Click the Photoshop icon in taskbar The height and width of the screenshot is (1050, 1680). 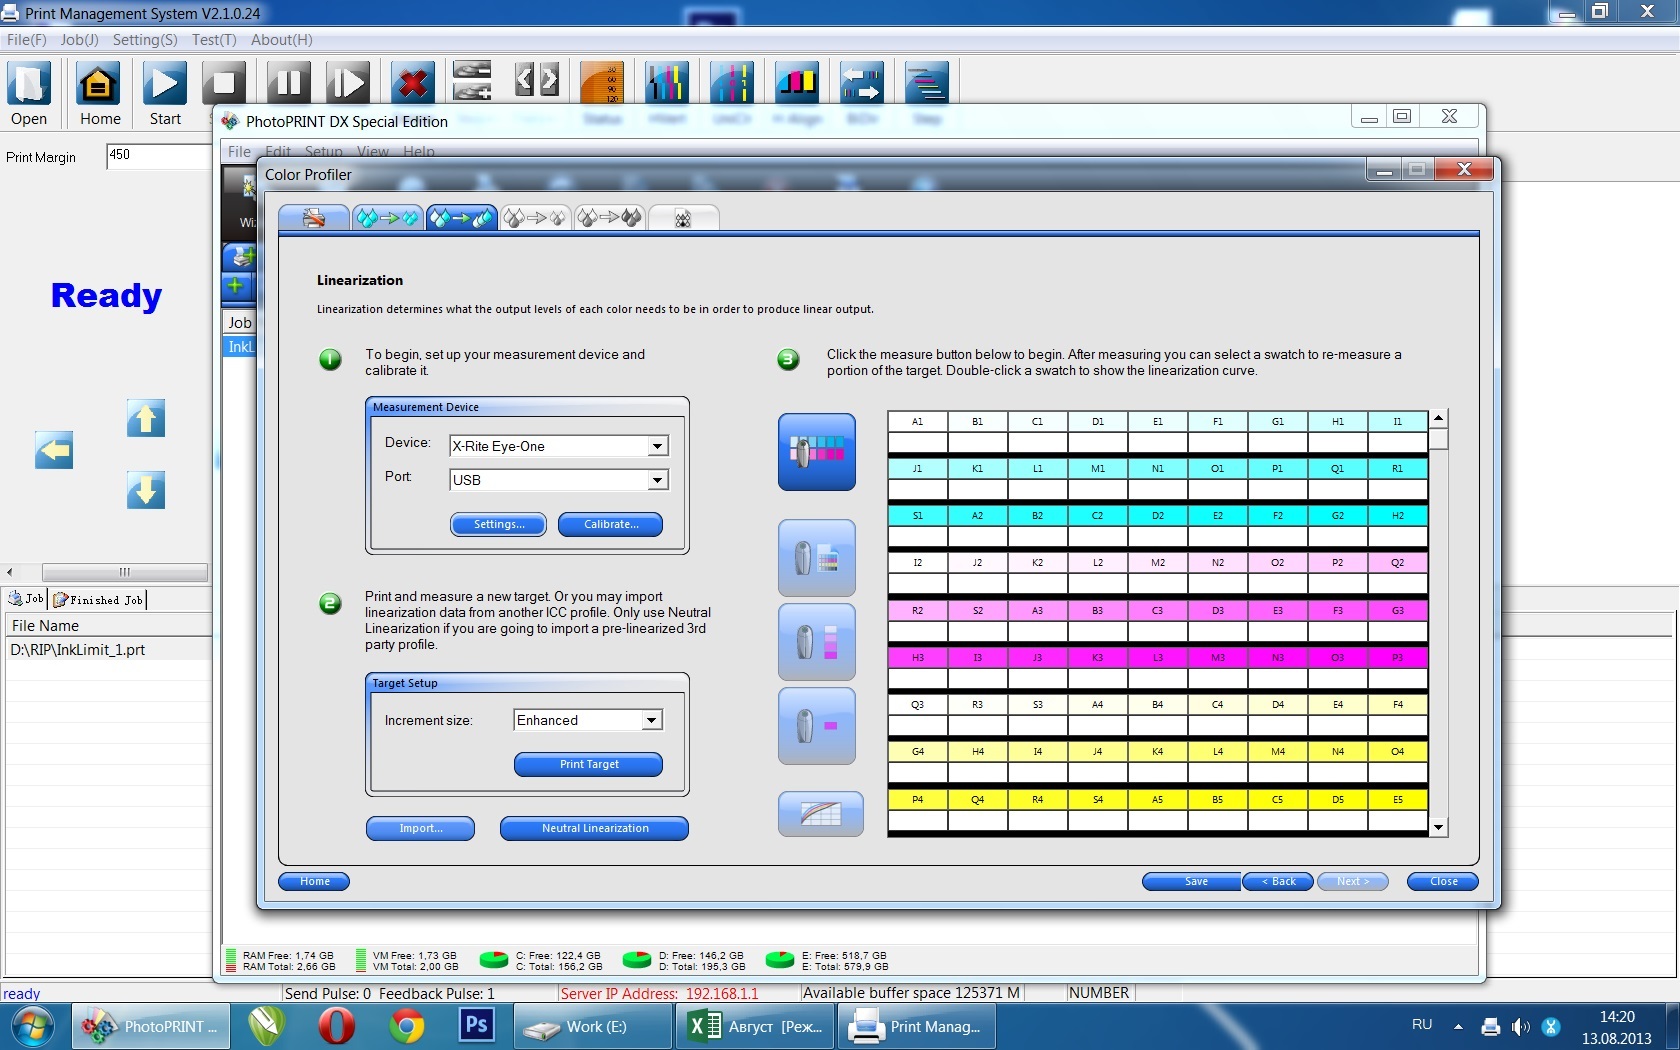tap(477, 1026)
